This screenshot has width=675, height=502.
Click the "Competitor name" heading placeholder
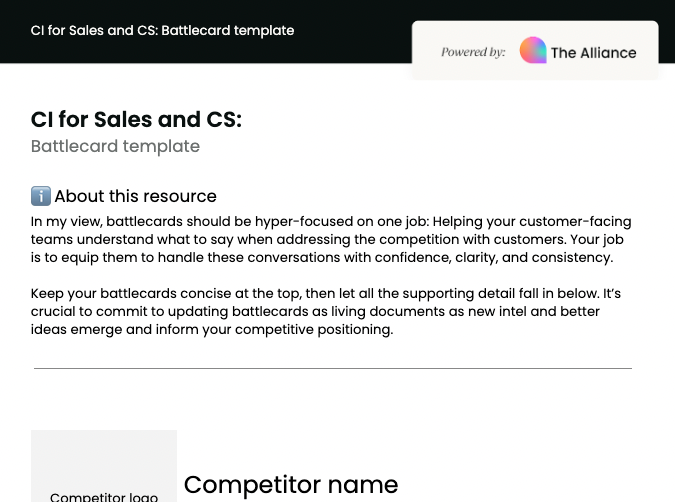pyautogui.click(x=291, y=485)
